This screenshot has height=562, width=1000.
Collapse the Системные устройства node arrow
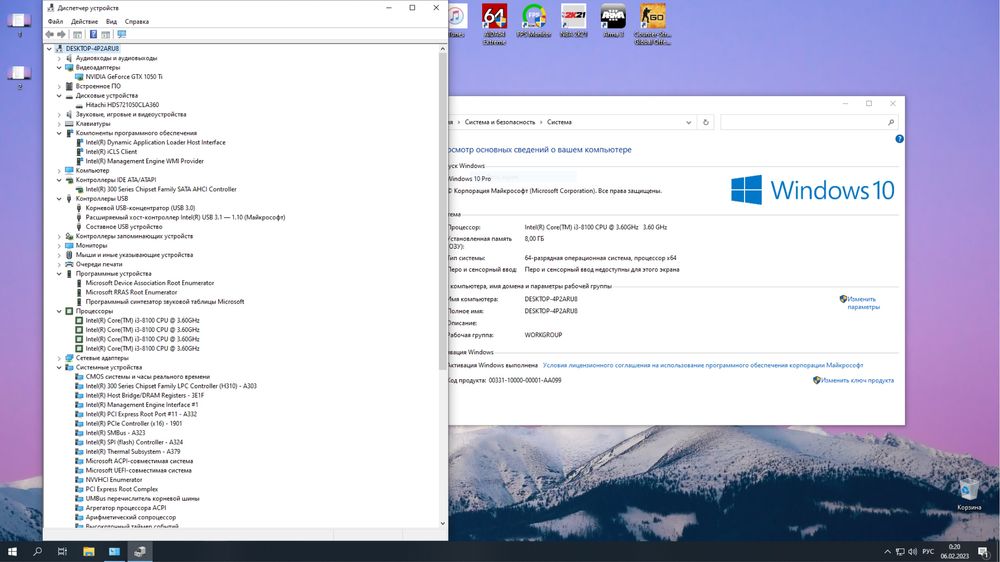[x=59, y=367]
